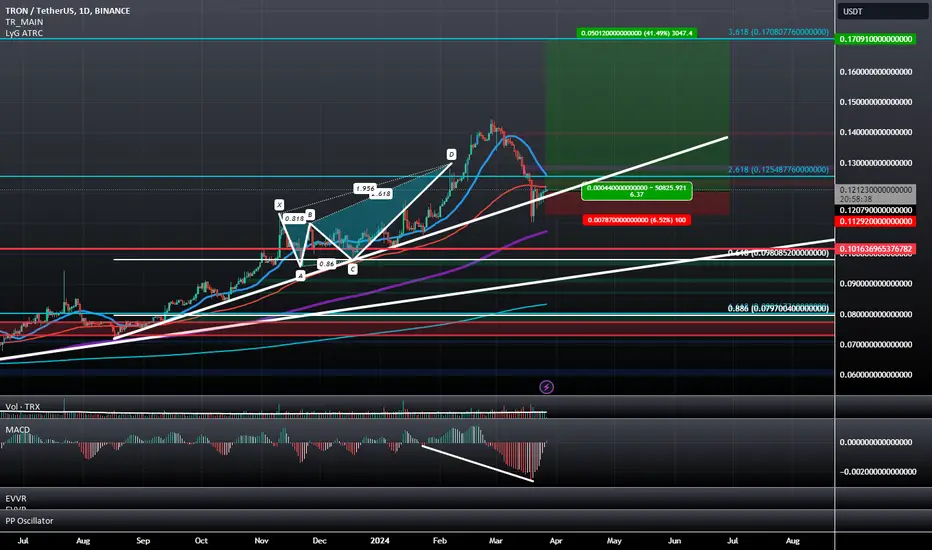Click the purple lightning bolt event icon
Viewport: 932px width, 550px height.
tap(546, 388)
